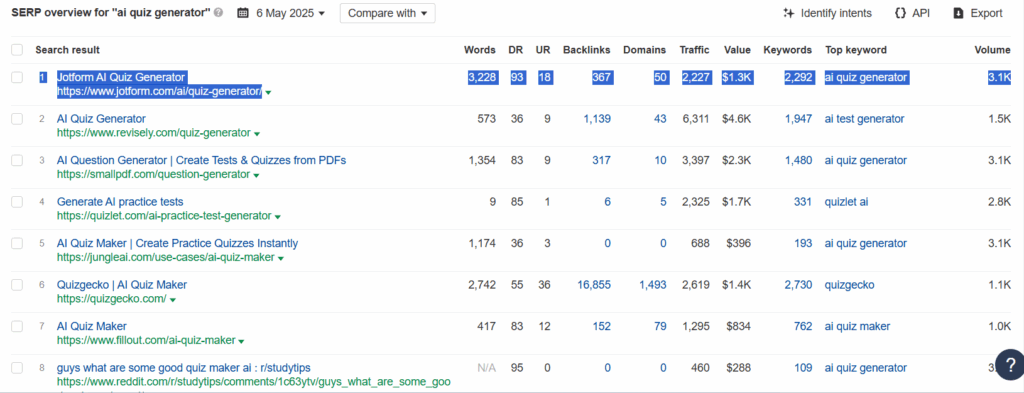This screenshot has width=1024, height=393.
Task: Toggle the select-all checkbox in the table header
Action: [x=17, y=50]
